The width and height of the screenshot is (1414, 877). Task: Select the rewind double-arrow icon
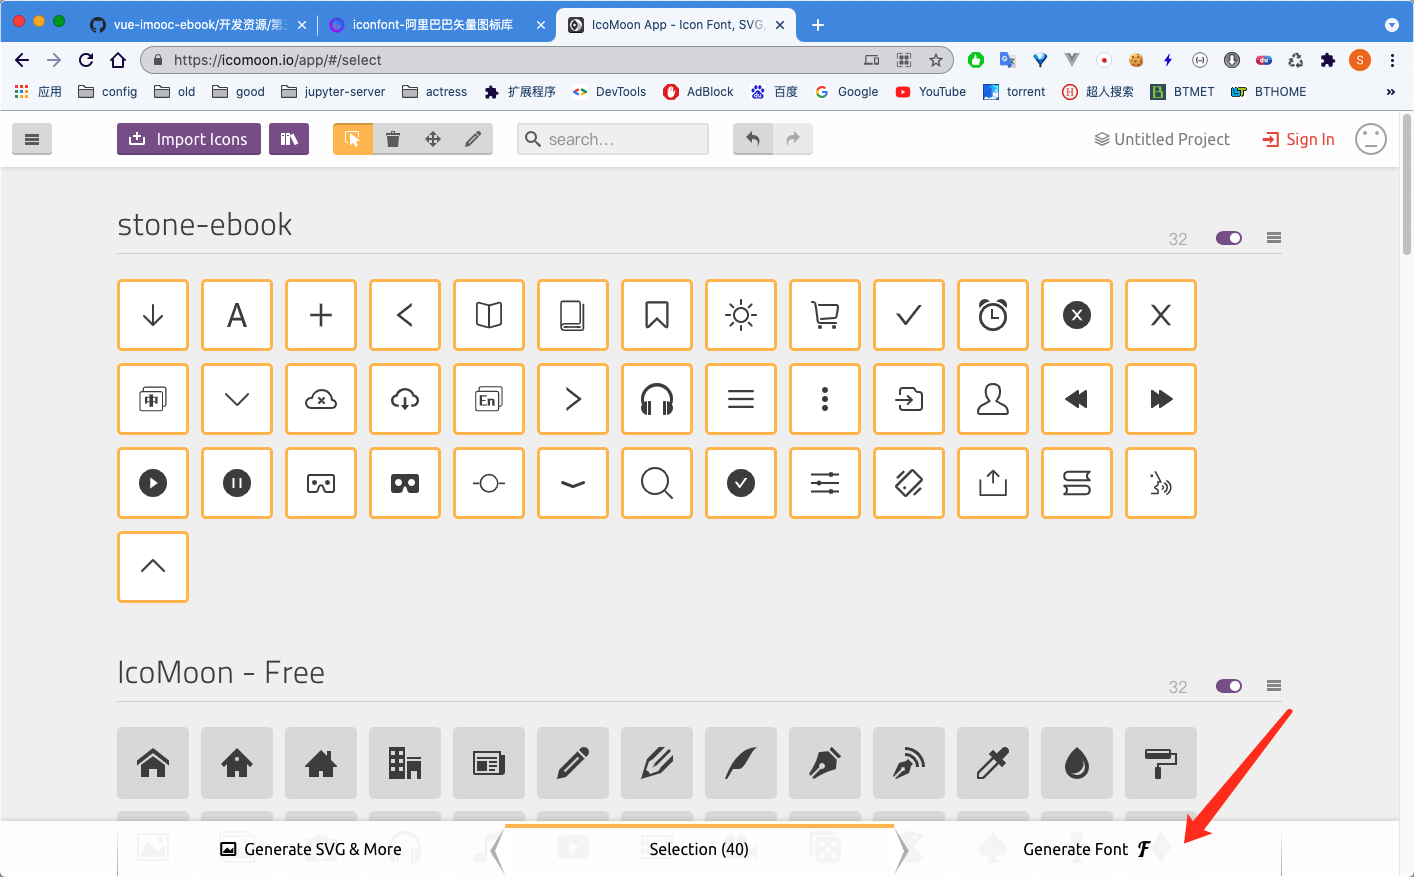tap(1077, 399)
